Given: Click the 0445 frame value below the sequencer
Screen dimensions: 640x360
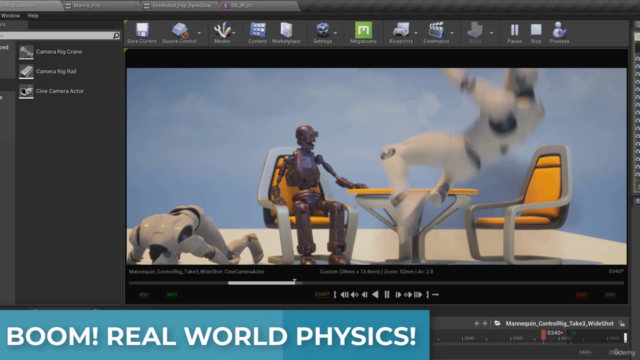Looking at the screenshot, I should (585, 352).
